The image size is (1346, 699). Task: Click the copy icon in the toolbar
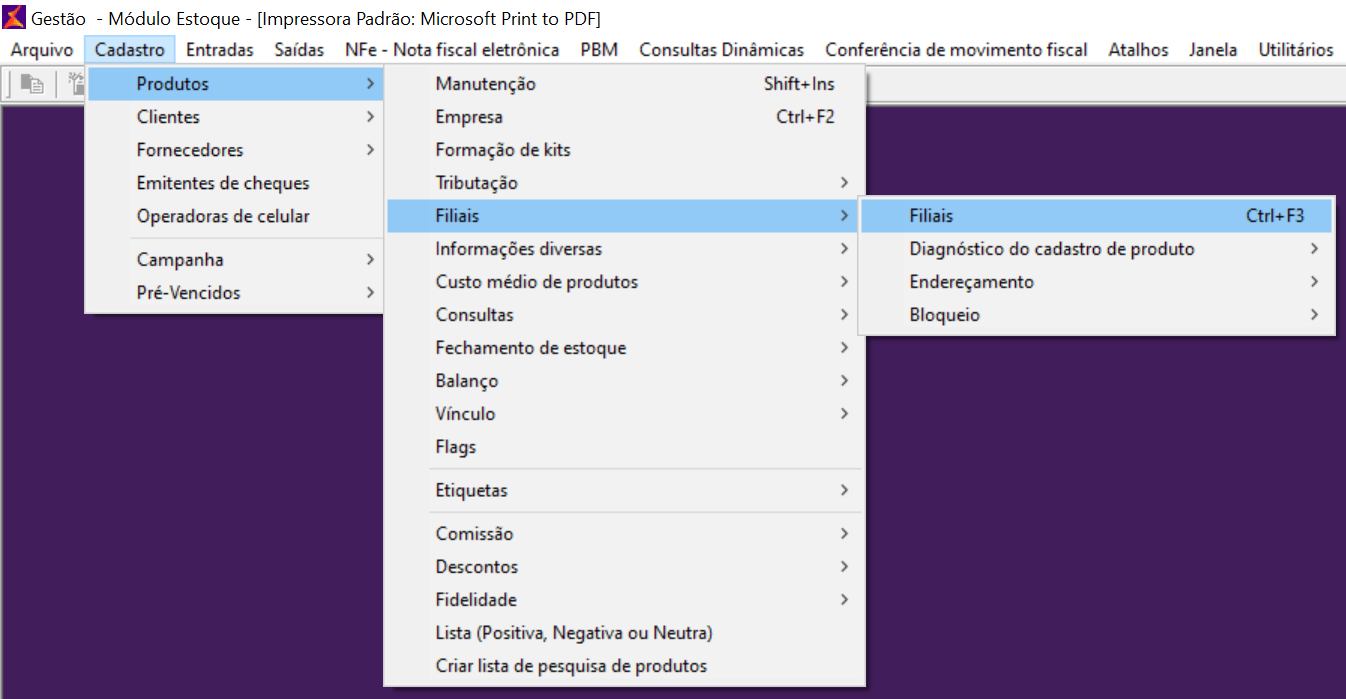pos(32,85)
